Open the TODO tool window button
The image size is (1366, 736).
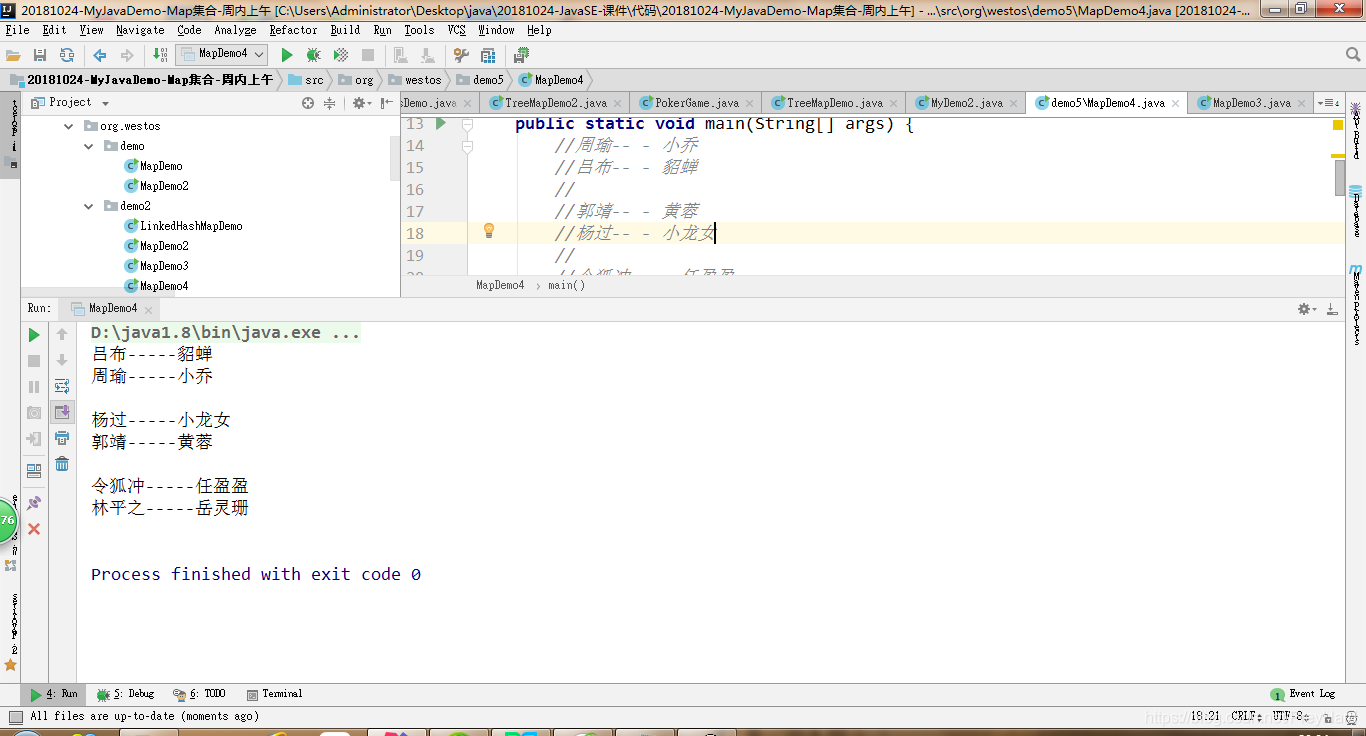200,694
